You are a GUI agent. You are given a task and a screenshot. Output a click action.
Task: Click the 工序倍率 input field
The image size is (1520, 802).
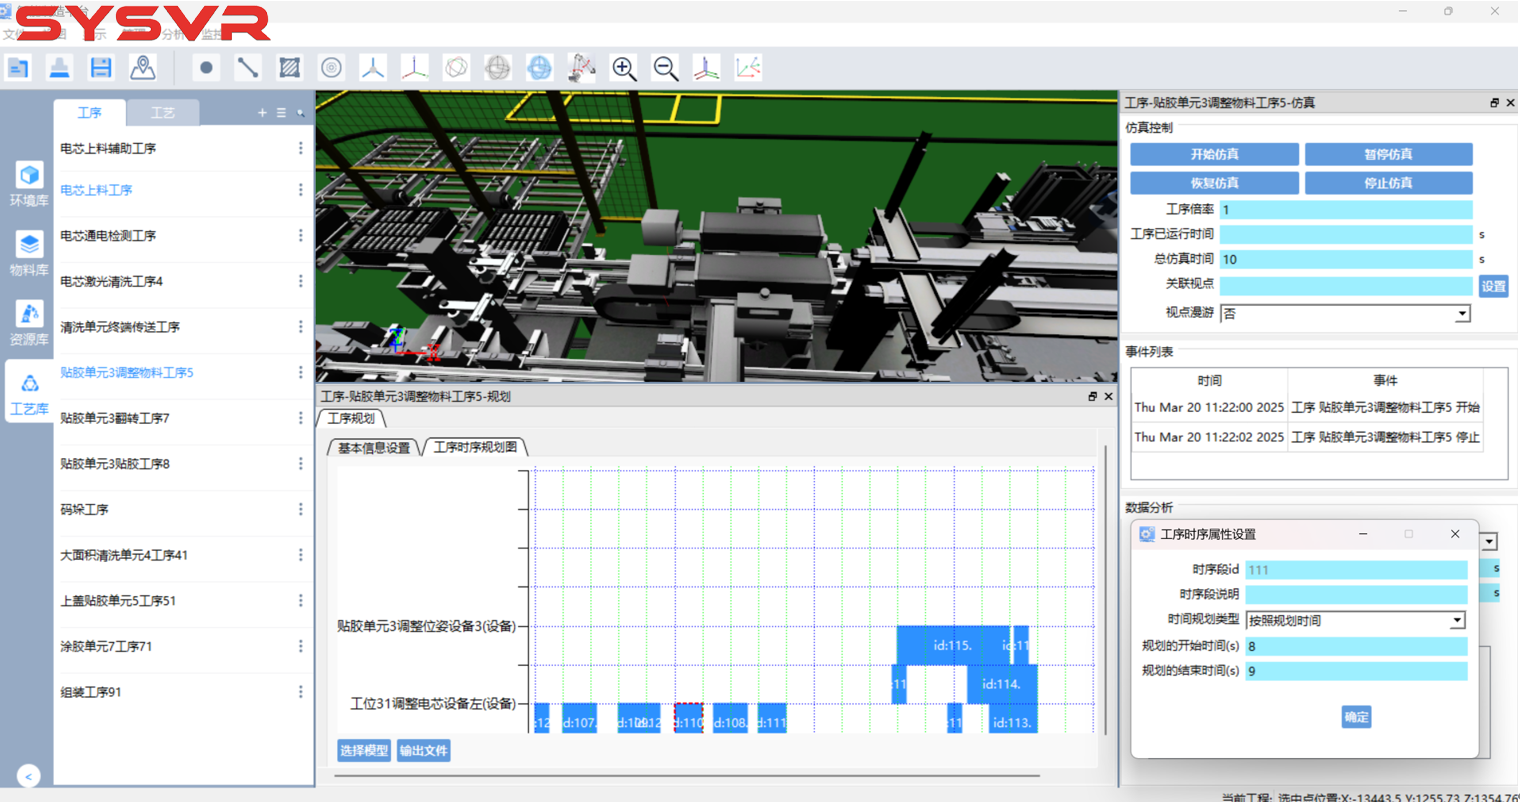tap(1346, 210)
